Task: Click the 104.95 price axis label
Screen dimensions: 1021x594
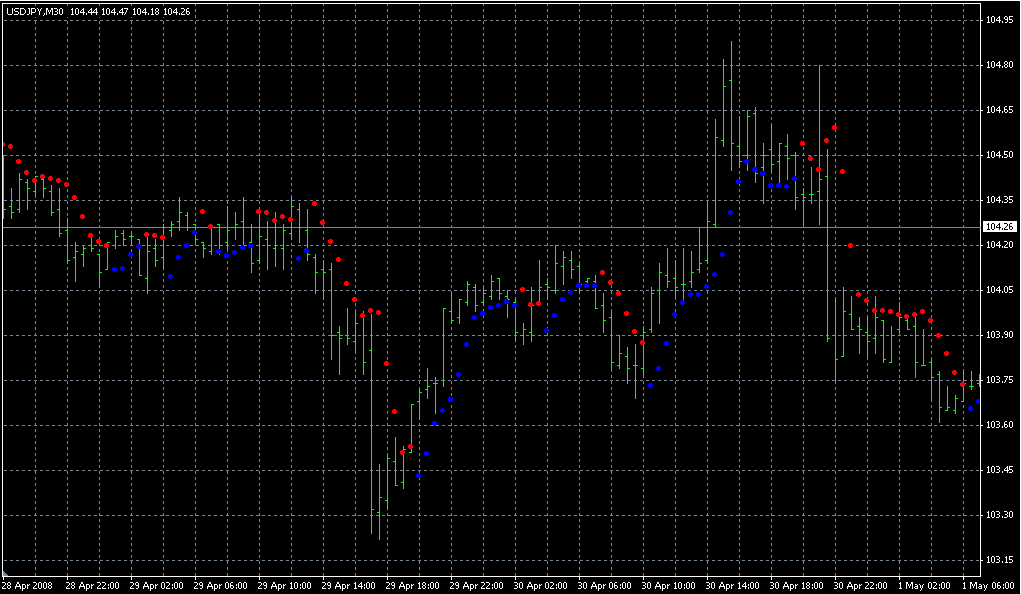Action: coord(999,20)
